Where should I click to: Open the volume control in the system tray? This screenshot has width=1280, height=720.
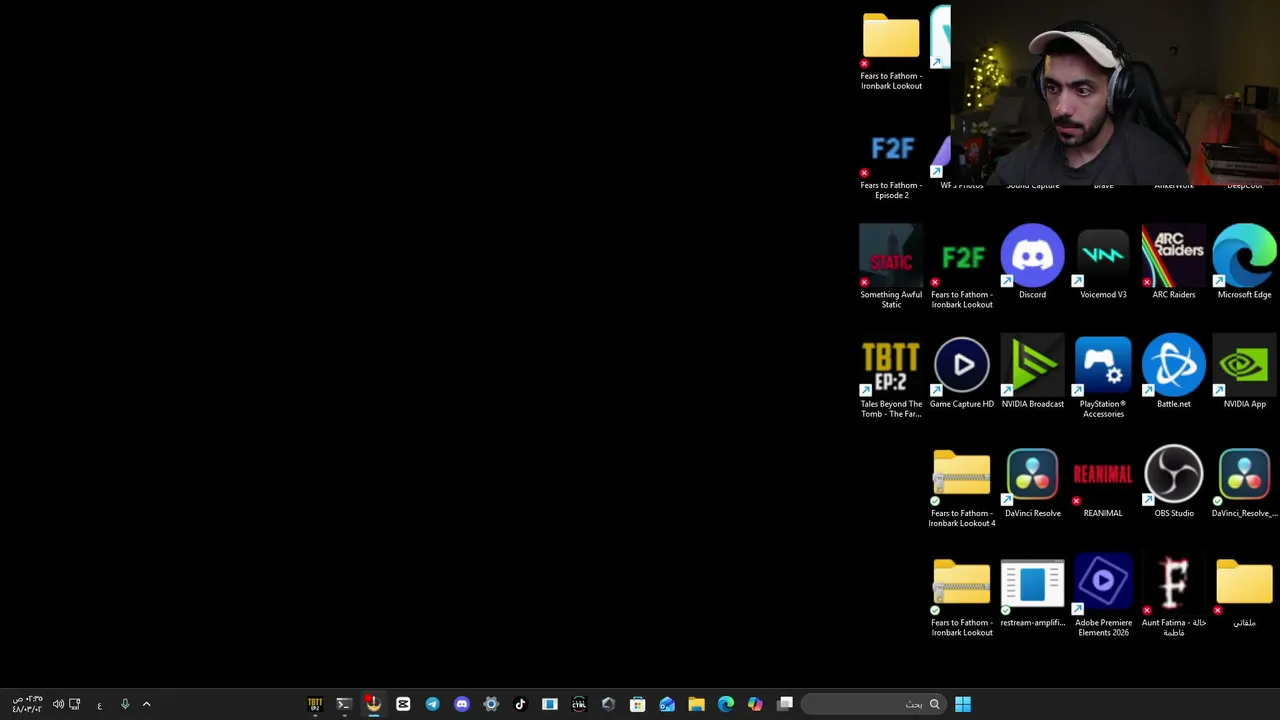pos(58,704)
